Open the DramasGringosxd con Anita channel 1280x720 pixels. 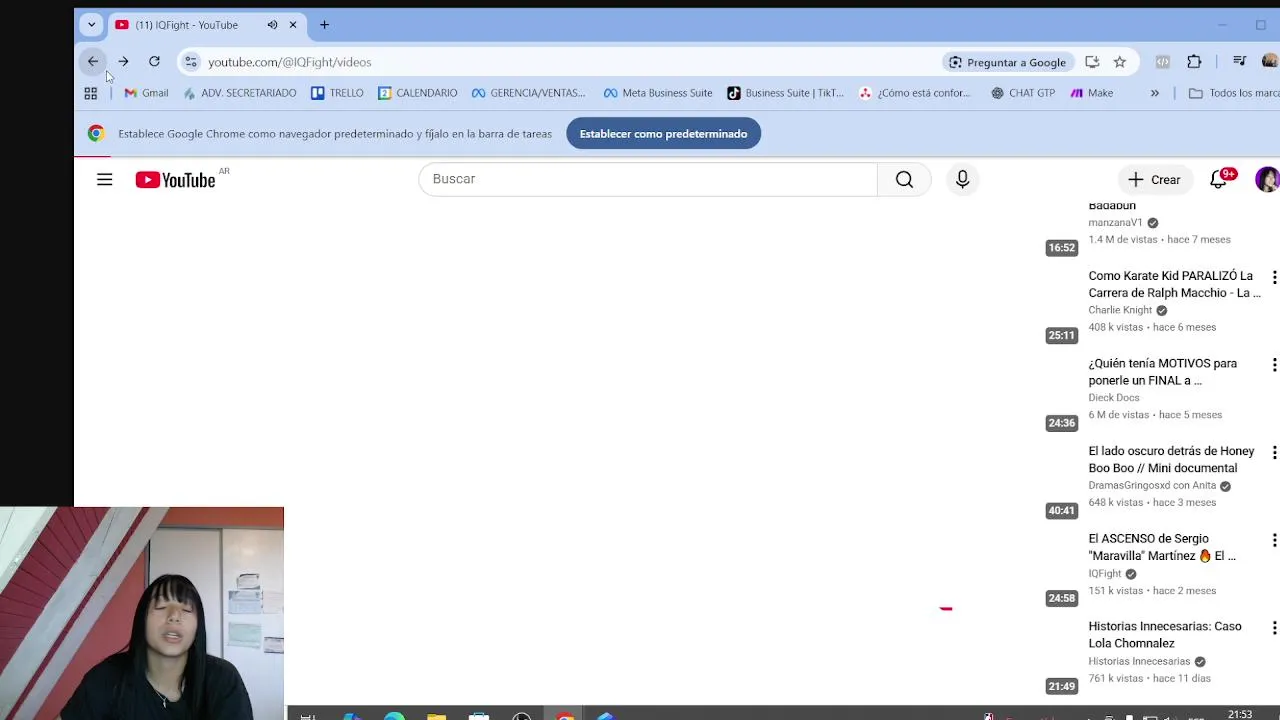pos(1152,486)
